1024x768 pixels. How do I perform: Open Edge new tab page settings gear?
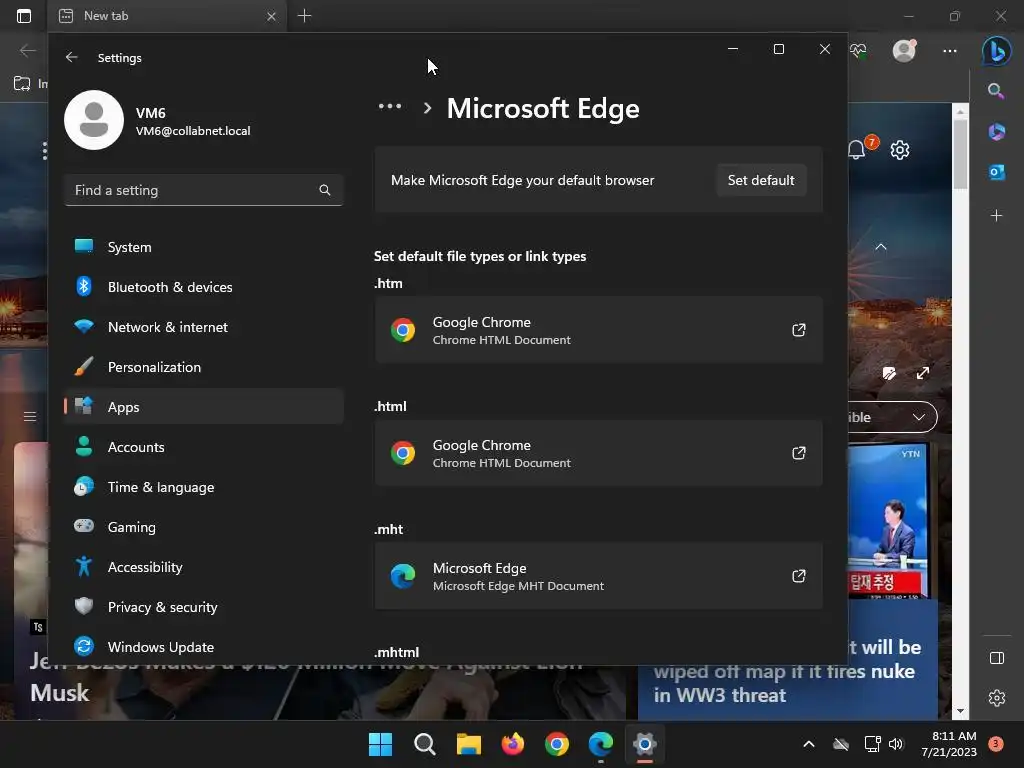coord(900,150)
